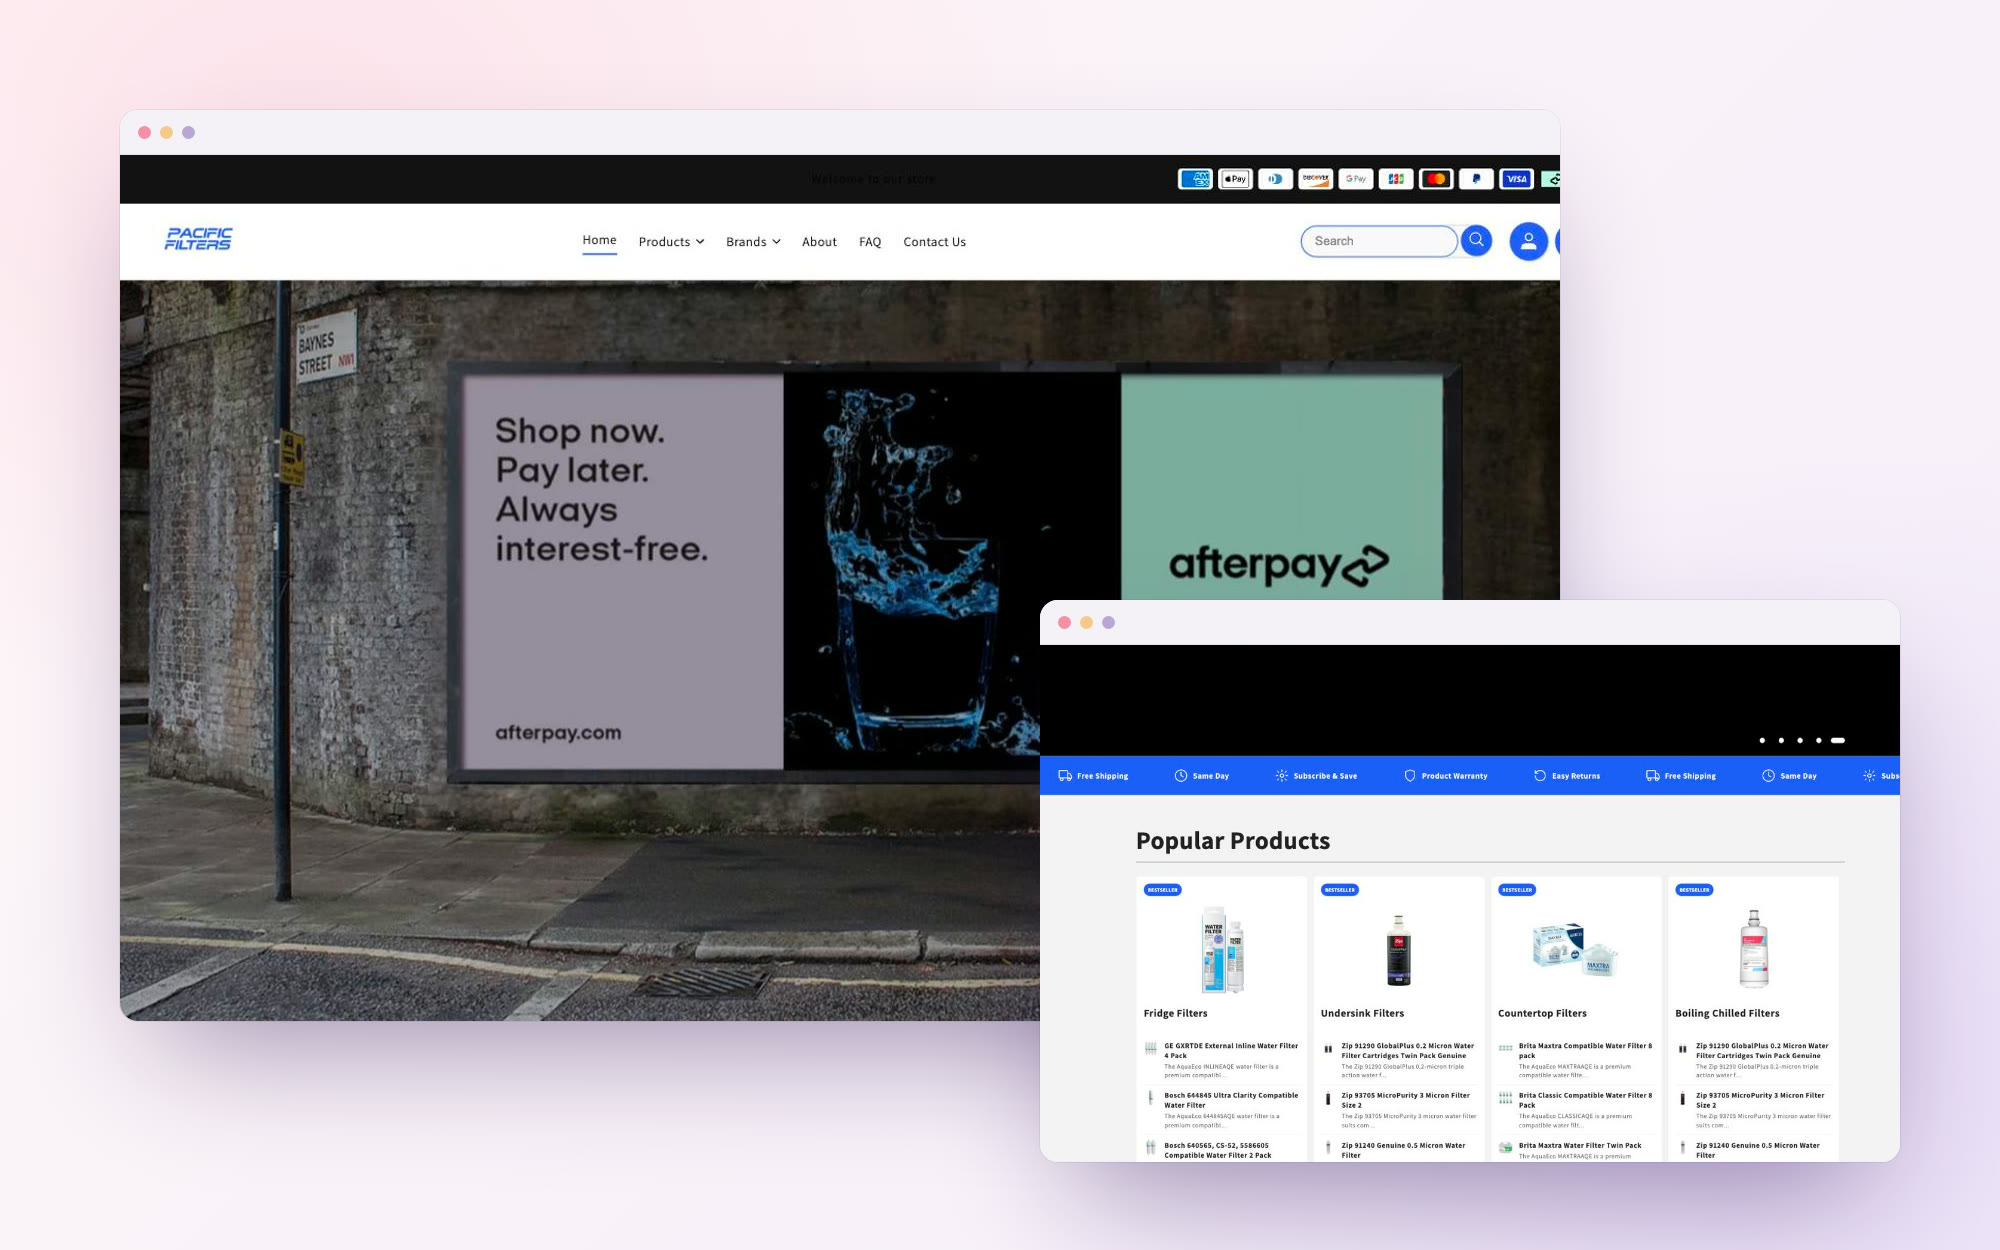Click the Fridge Filters product image
The width and height of the screenshot is (2000, 1250).
point(1222,950)
